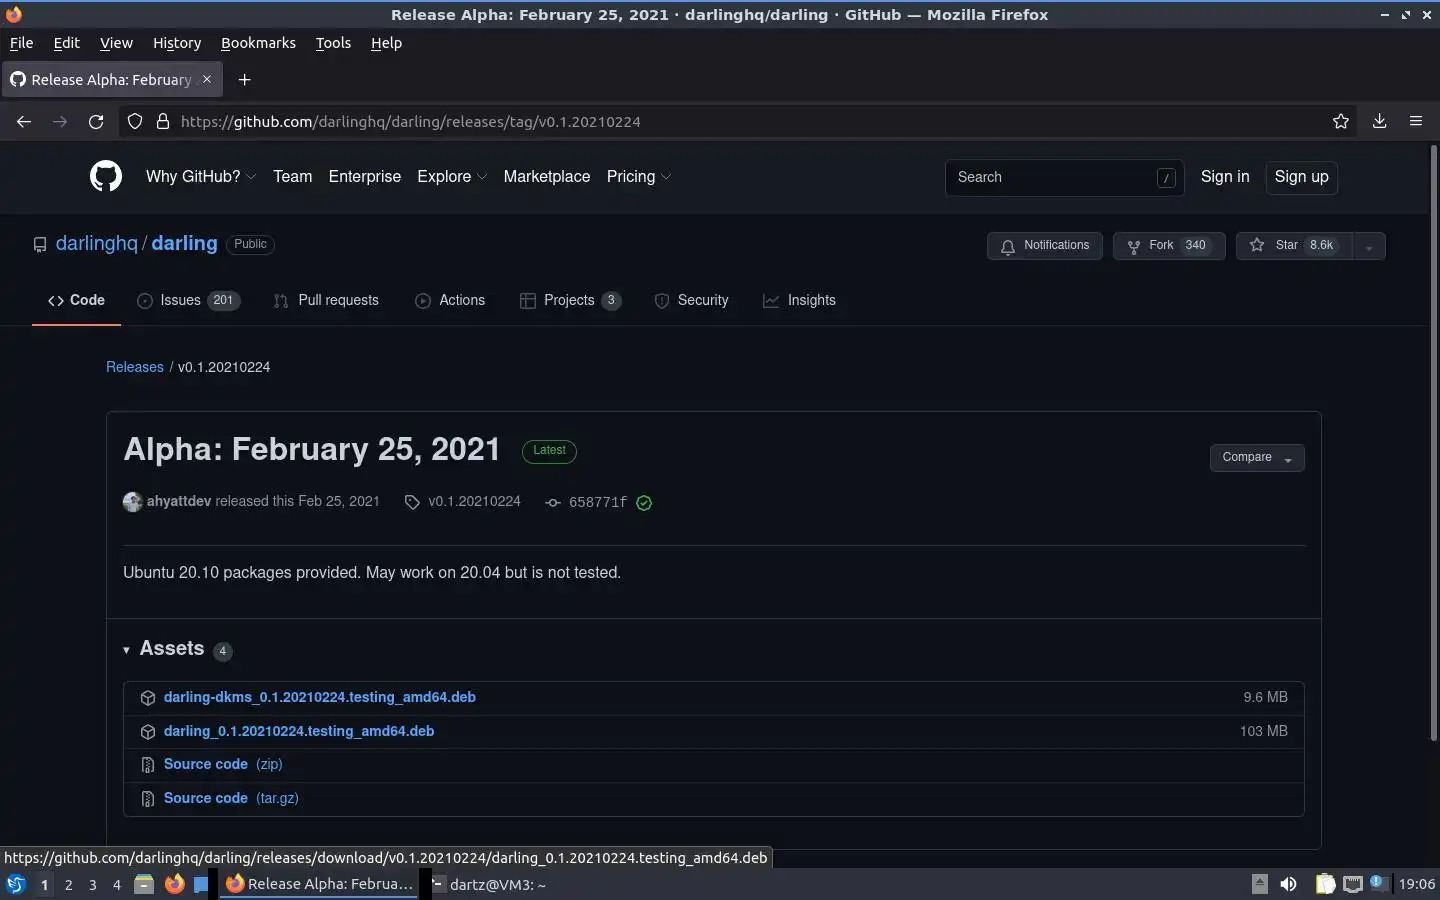Open the application launcher menu icon
The height and width of the screenshot is (900, 1440).
pyautogui.click(x=15, y=884)
